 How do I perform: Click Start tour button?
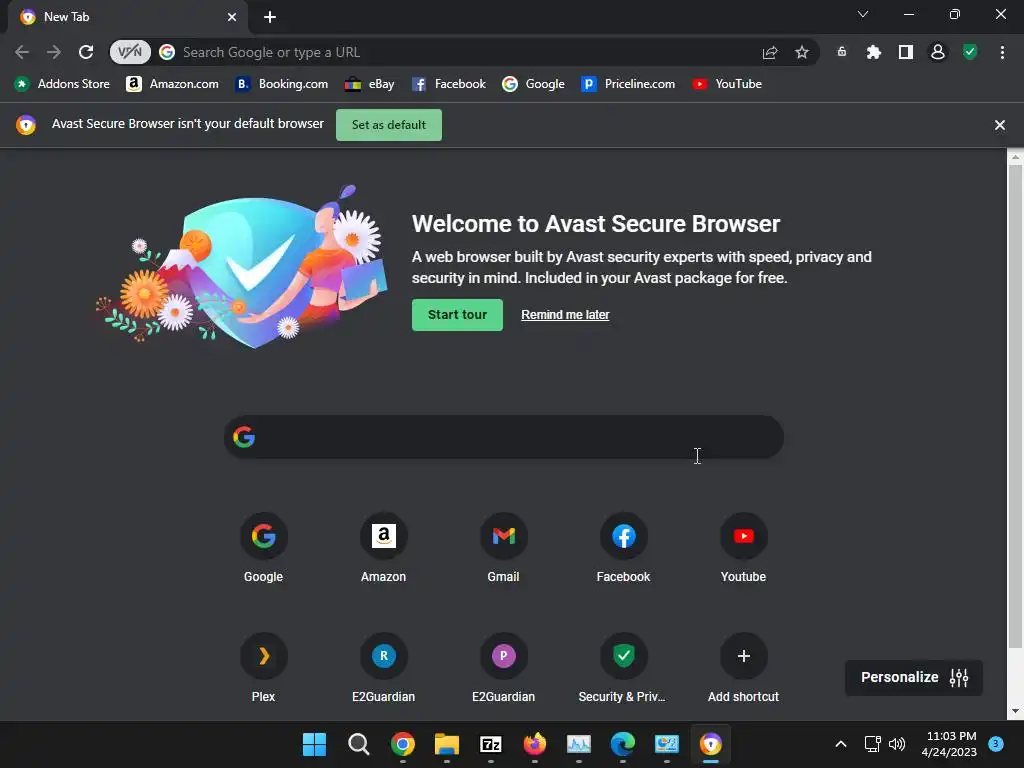point(457,315)
